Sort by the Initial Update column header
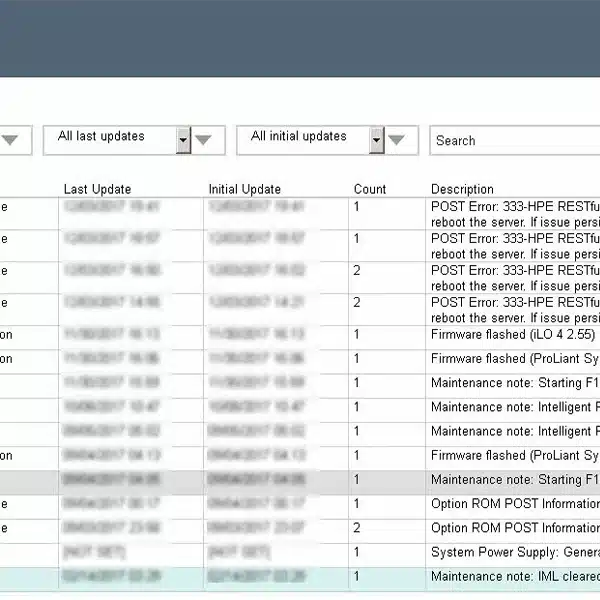This screenshot has height=600, width=600. click(x=244, y=189)
